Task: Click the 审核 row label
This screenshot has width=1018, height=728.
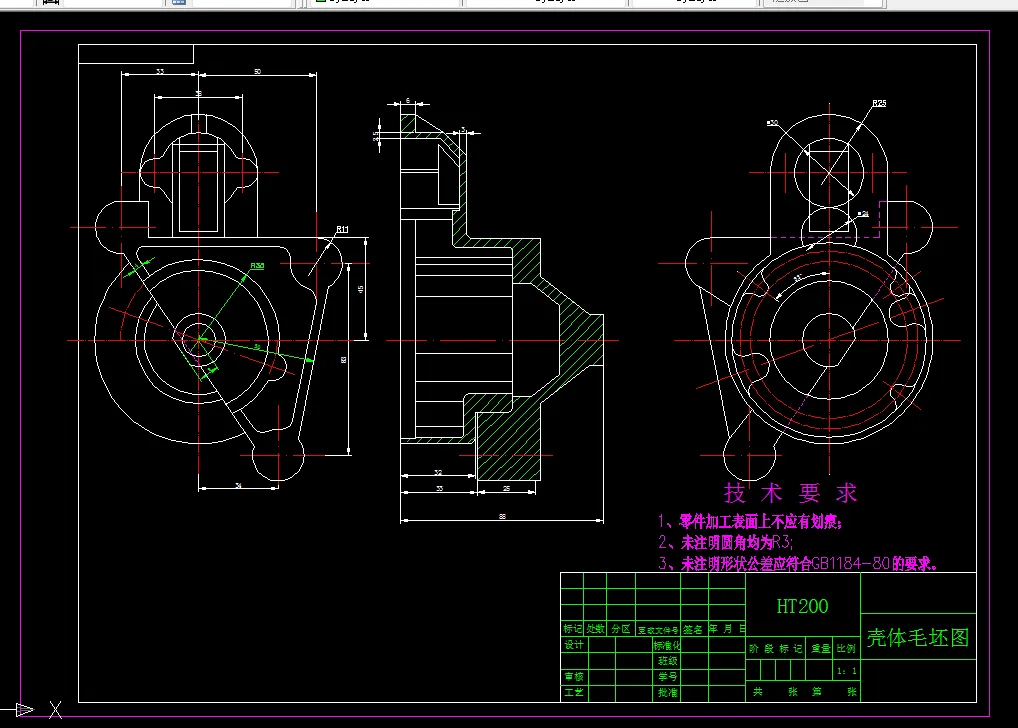Action: coord(574,677)
